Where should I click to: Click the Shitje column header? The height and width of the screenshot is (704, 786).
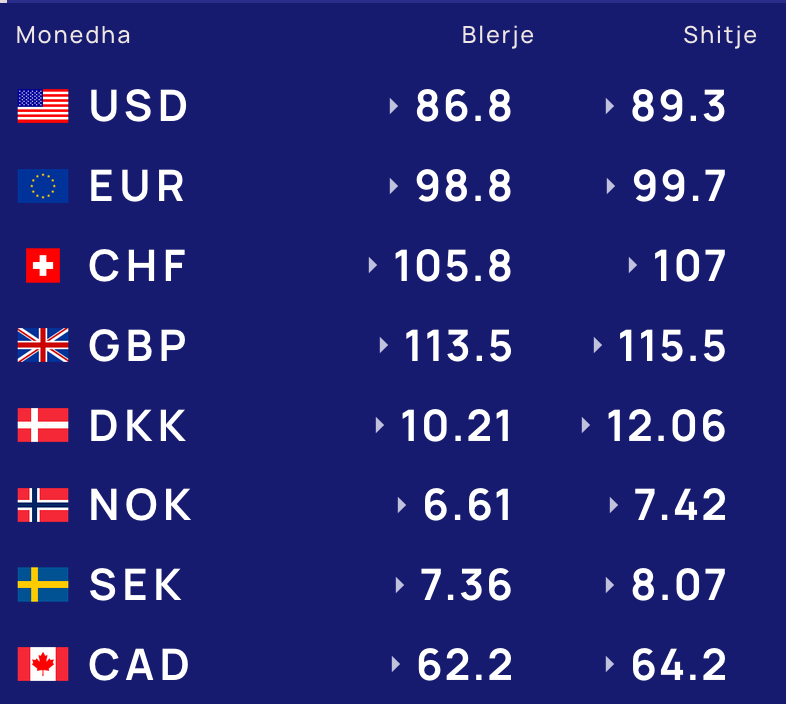pos(720,36)
